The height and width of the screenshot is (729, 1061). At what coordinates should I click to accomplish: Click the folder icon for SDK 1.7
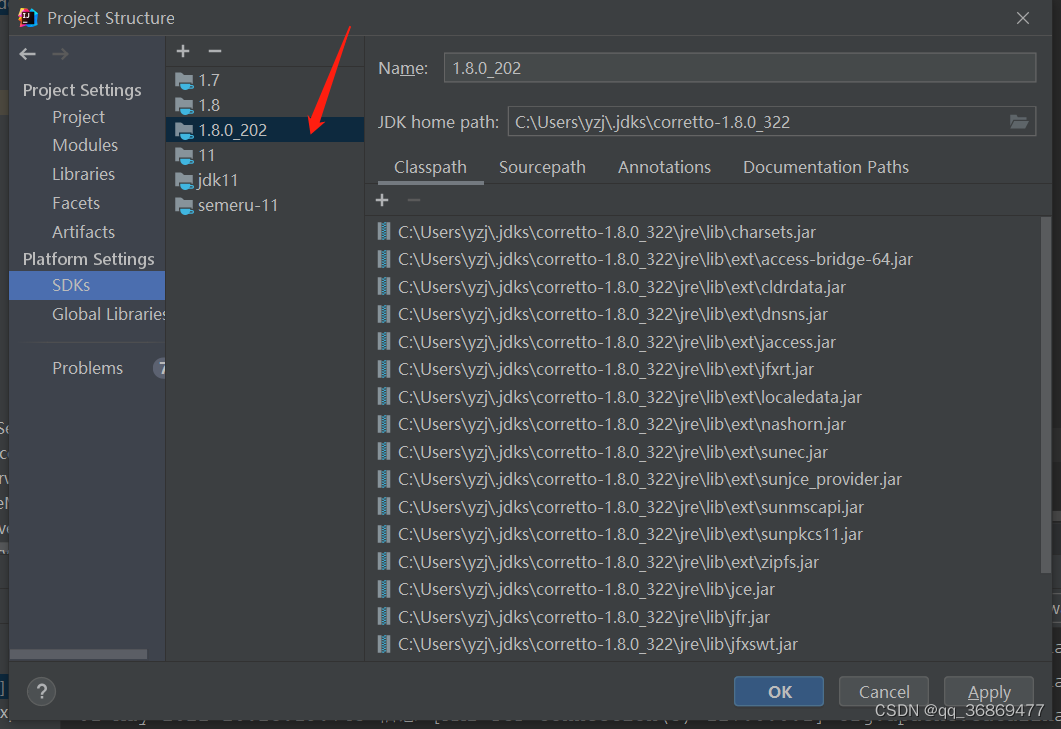click(184, 81)
